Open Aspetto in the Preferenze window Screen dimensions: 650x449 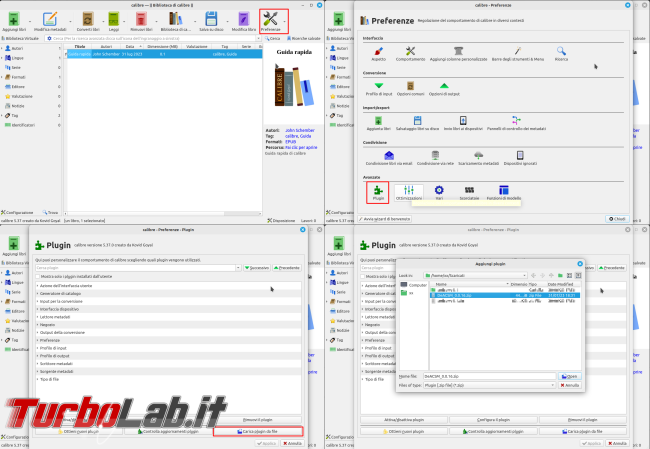point(378,54)
